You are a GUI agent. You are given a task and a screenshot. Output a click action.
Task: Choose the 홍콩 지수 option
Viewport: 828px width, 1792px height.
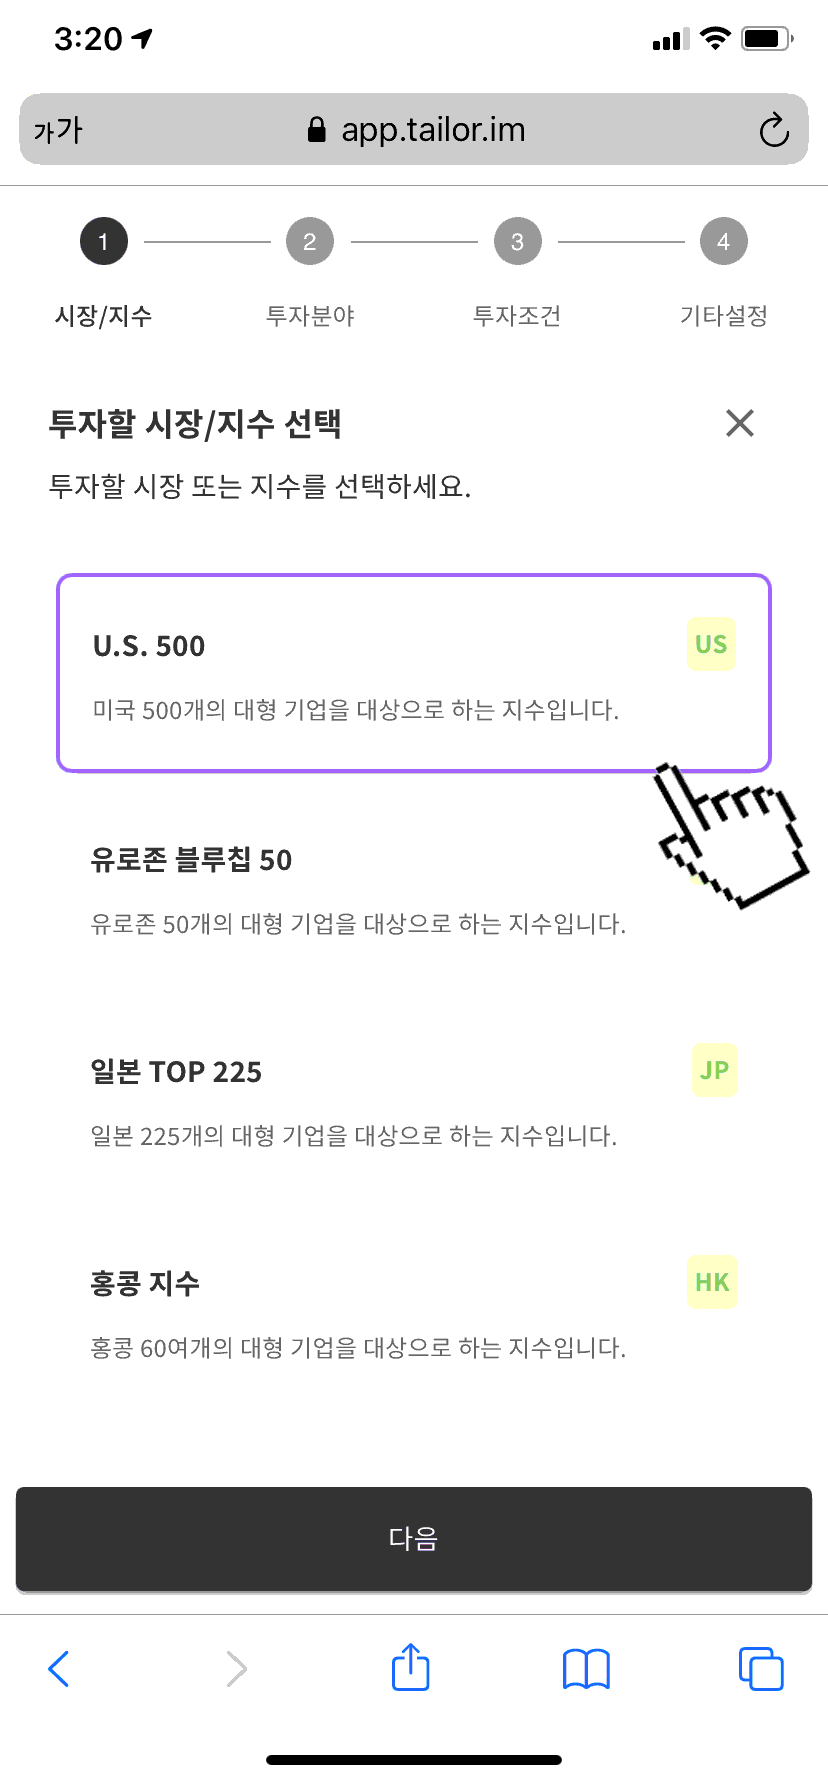[414, 1312]
